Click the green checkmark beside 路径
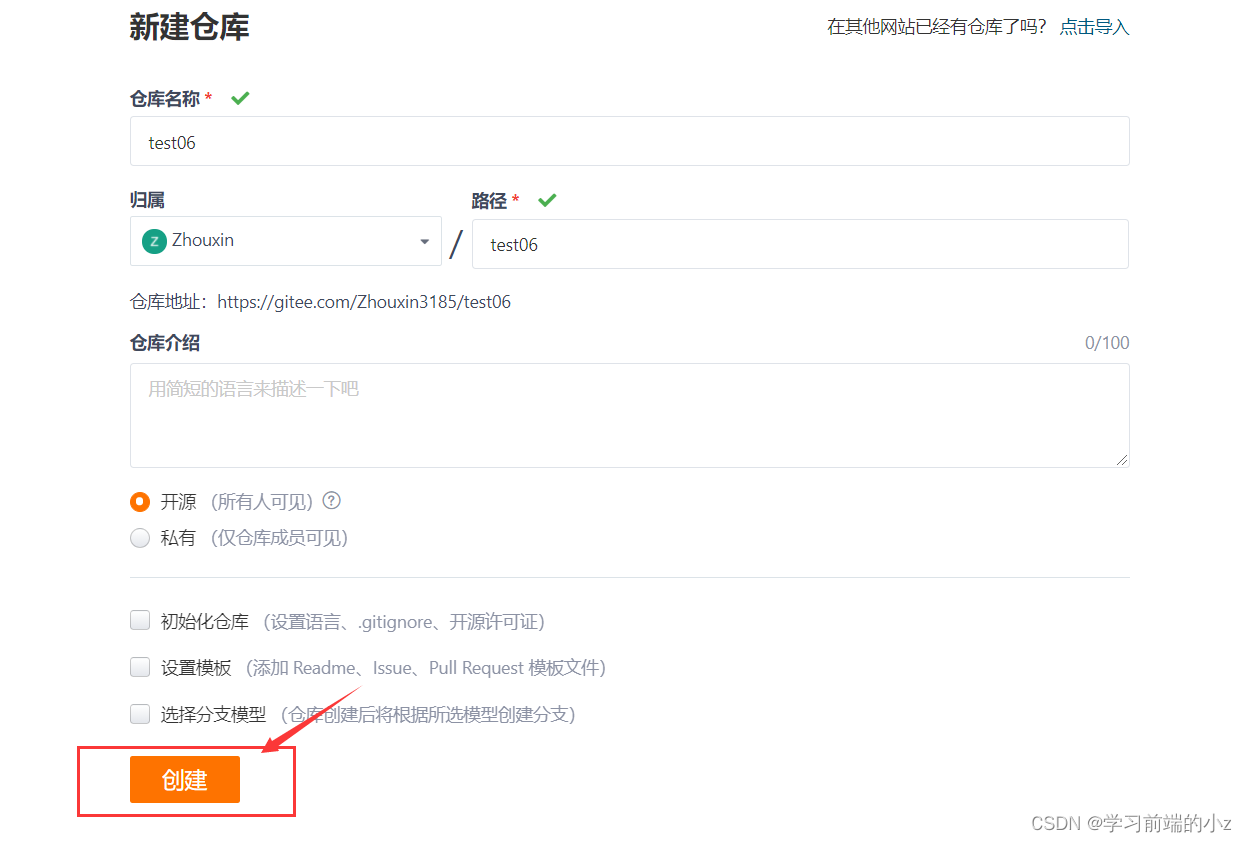This screenshot has height=842, width=1247. coord(547,200)
